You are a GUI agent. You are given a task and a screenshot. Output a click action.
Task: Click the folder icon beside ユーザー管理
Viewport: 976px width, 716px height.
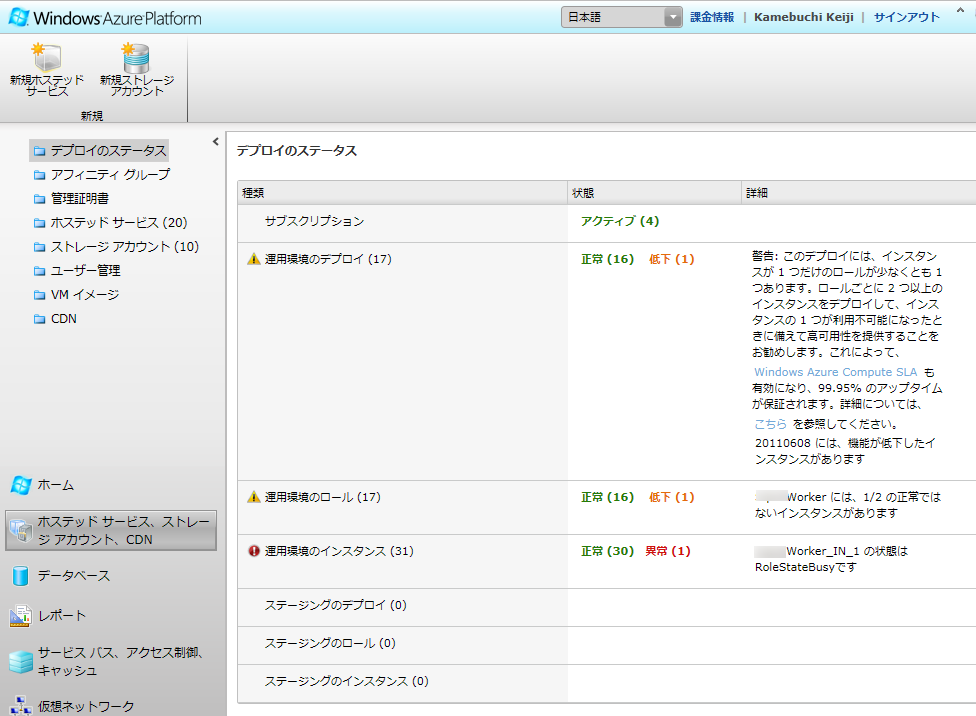point(40,271)
